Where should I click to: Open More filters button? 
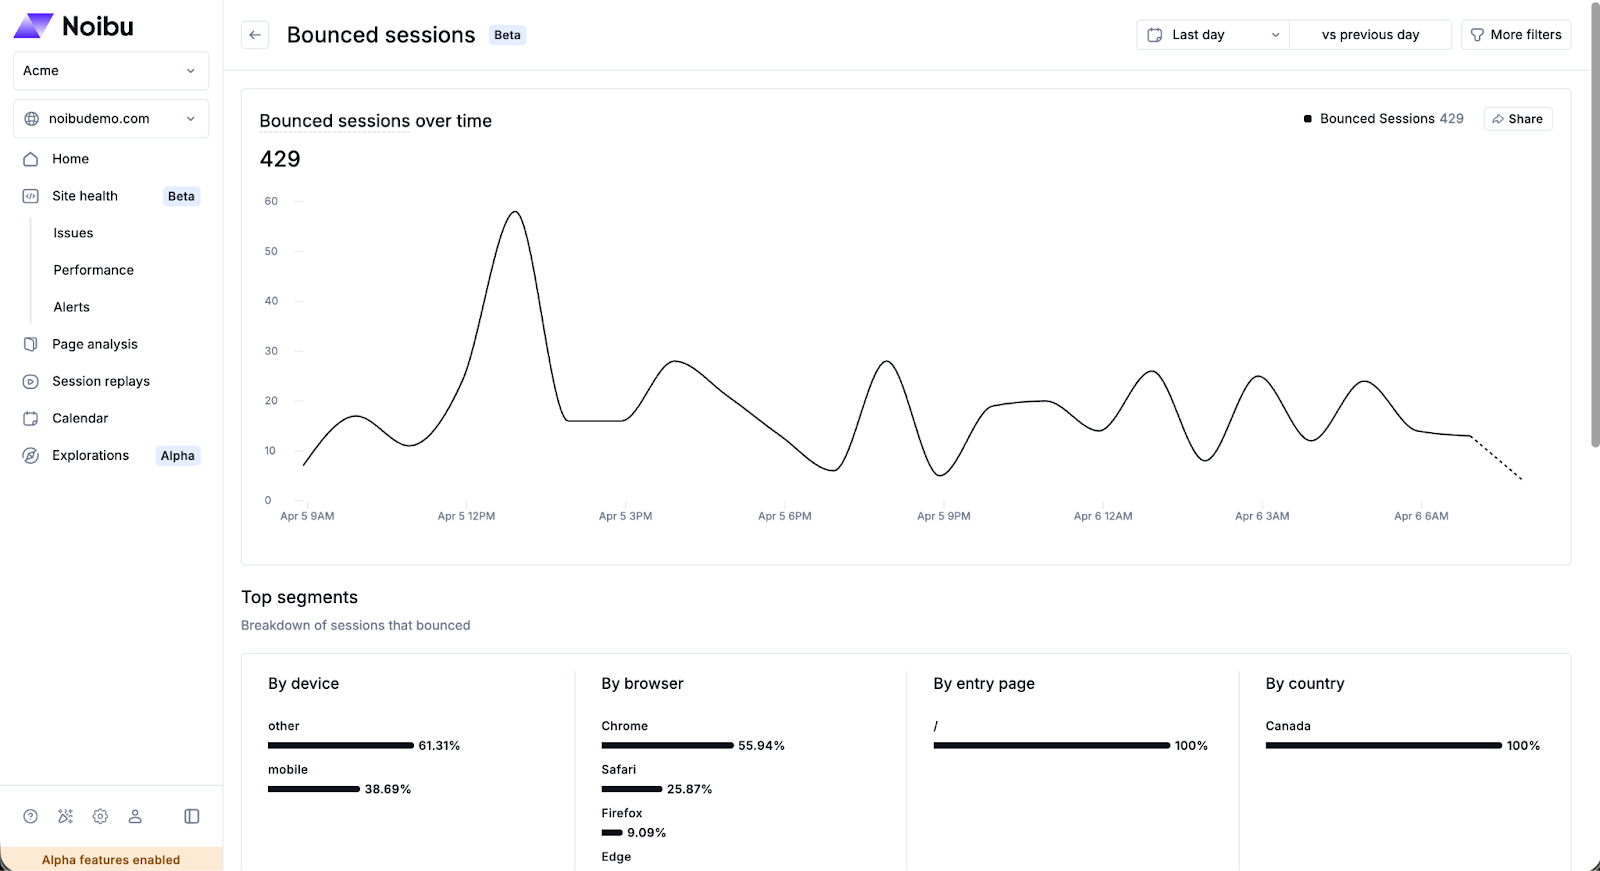1516,35
